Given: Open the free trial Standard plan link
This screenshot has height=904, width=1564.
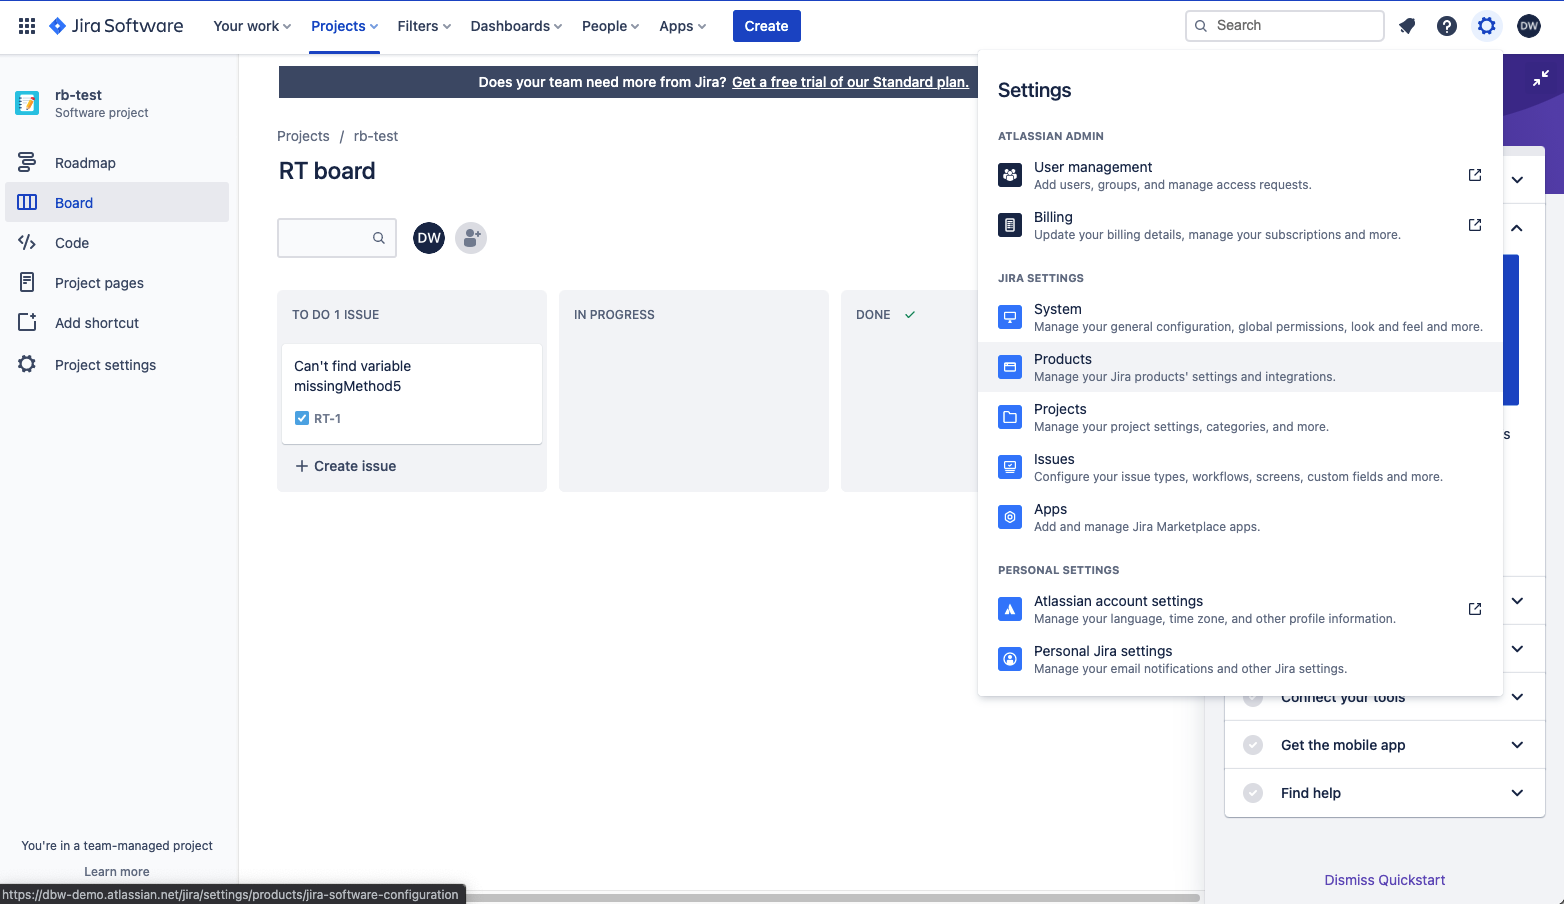Looking at the screenshot, I should click(850, 82).
